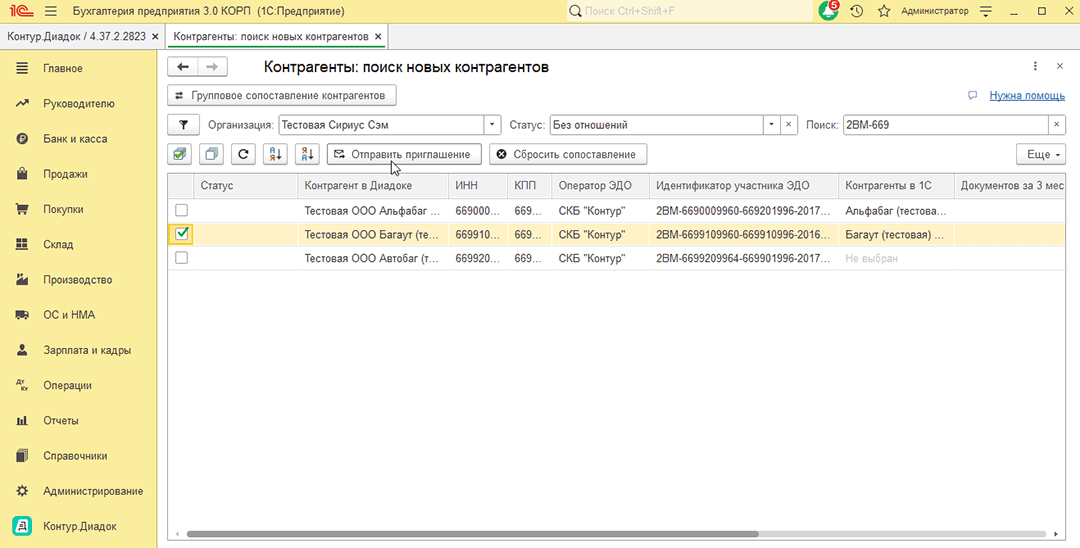Viewport: 1080px width, 548px height.
Task: Click the Поиск field with 2BM-669
Action: (946, 125)
